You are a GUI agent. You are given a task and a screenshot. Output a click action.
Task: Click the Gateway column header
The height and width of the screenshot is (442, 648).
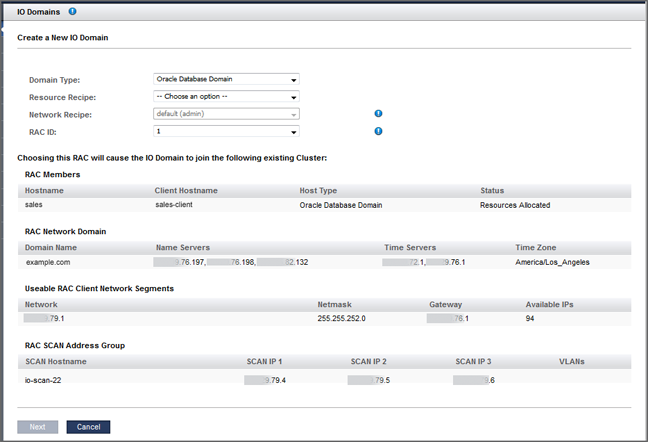[446, 305]
